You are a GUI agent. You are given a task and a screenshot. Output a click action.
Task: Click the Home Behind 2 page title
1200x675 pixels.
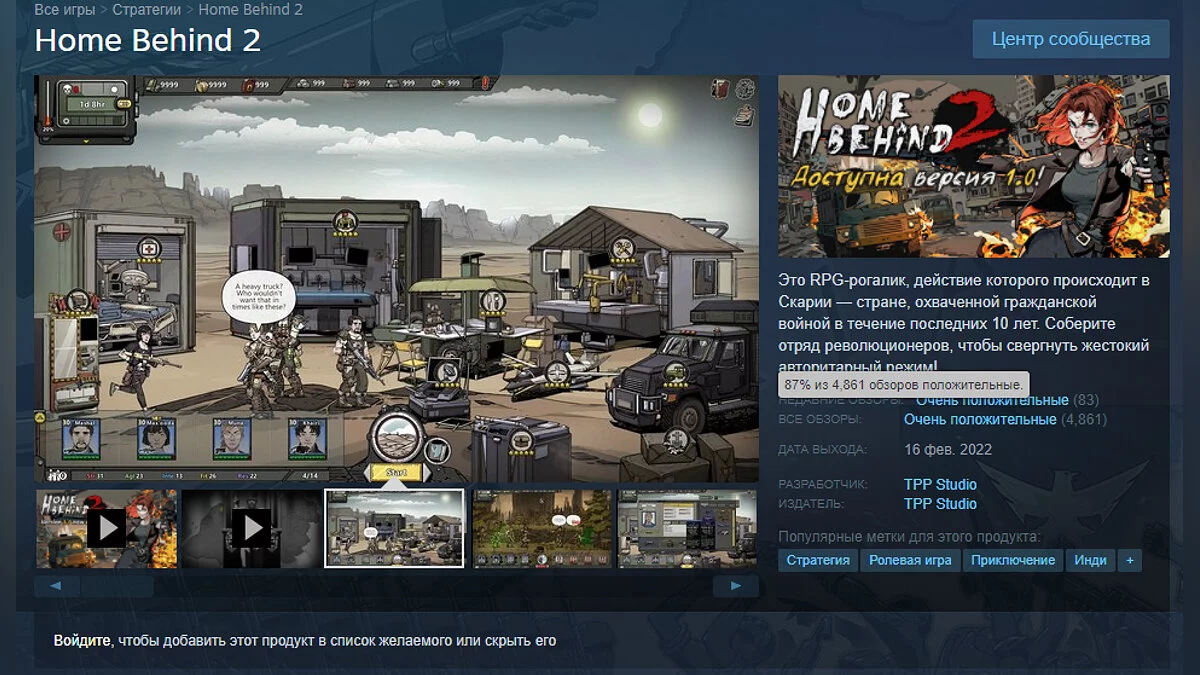coord(148,40)
